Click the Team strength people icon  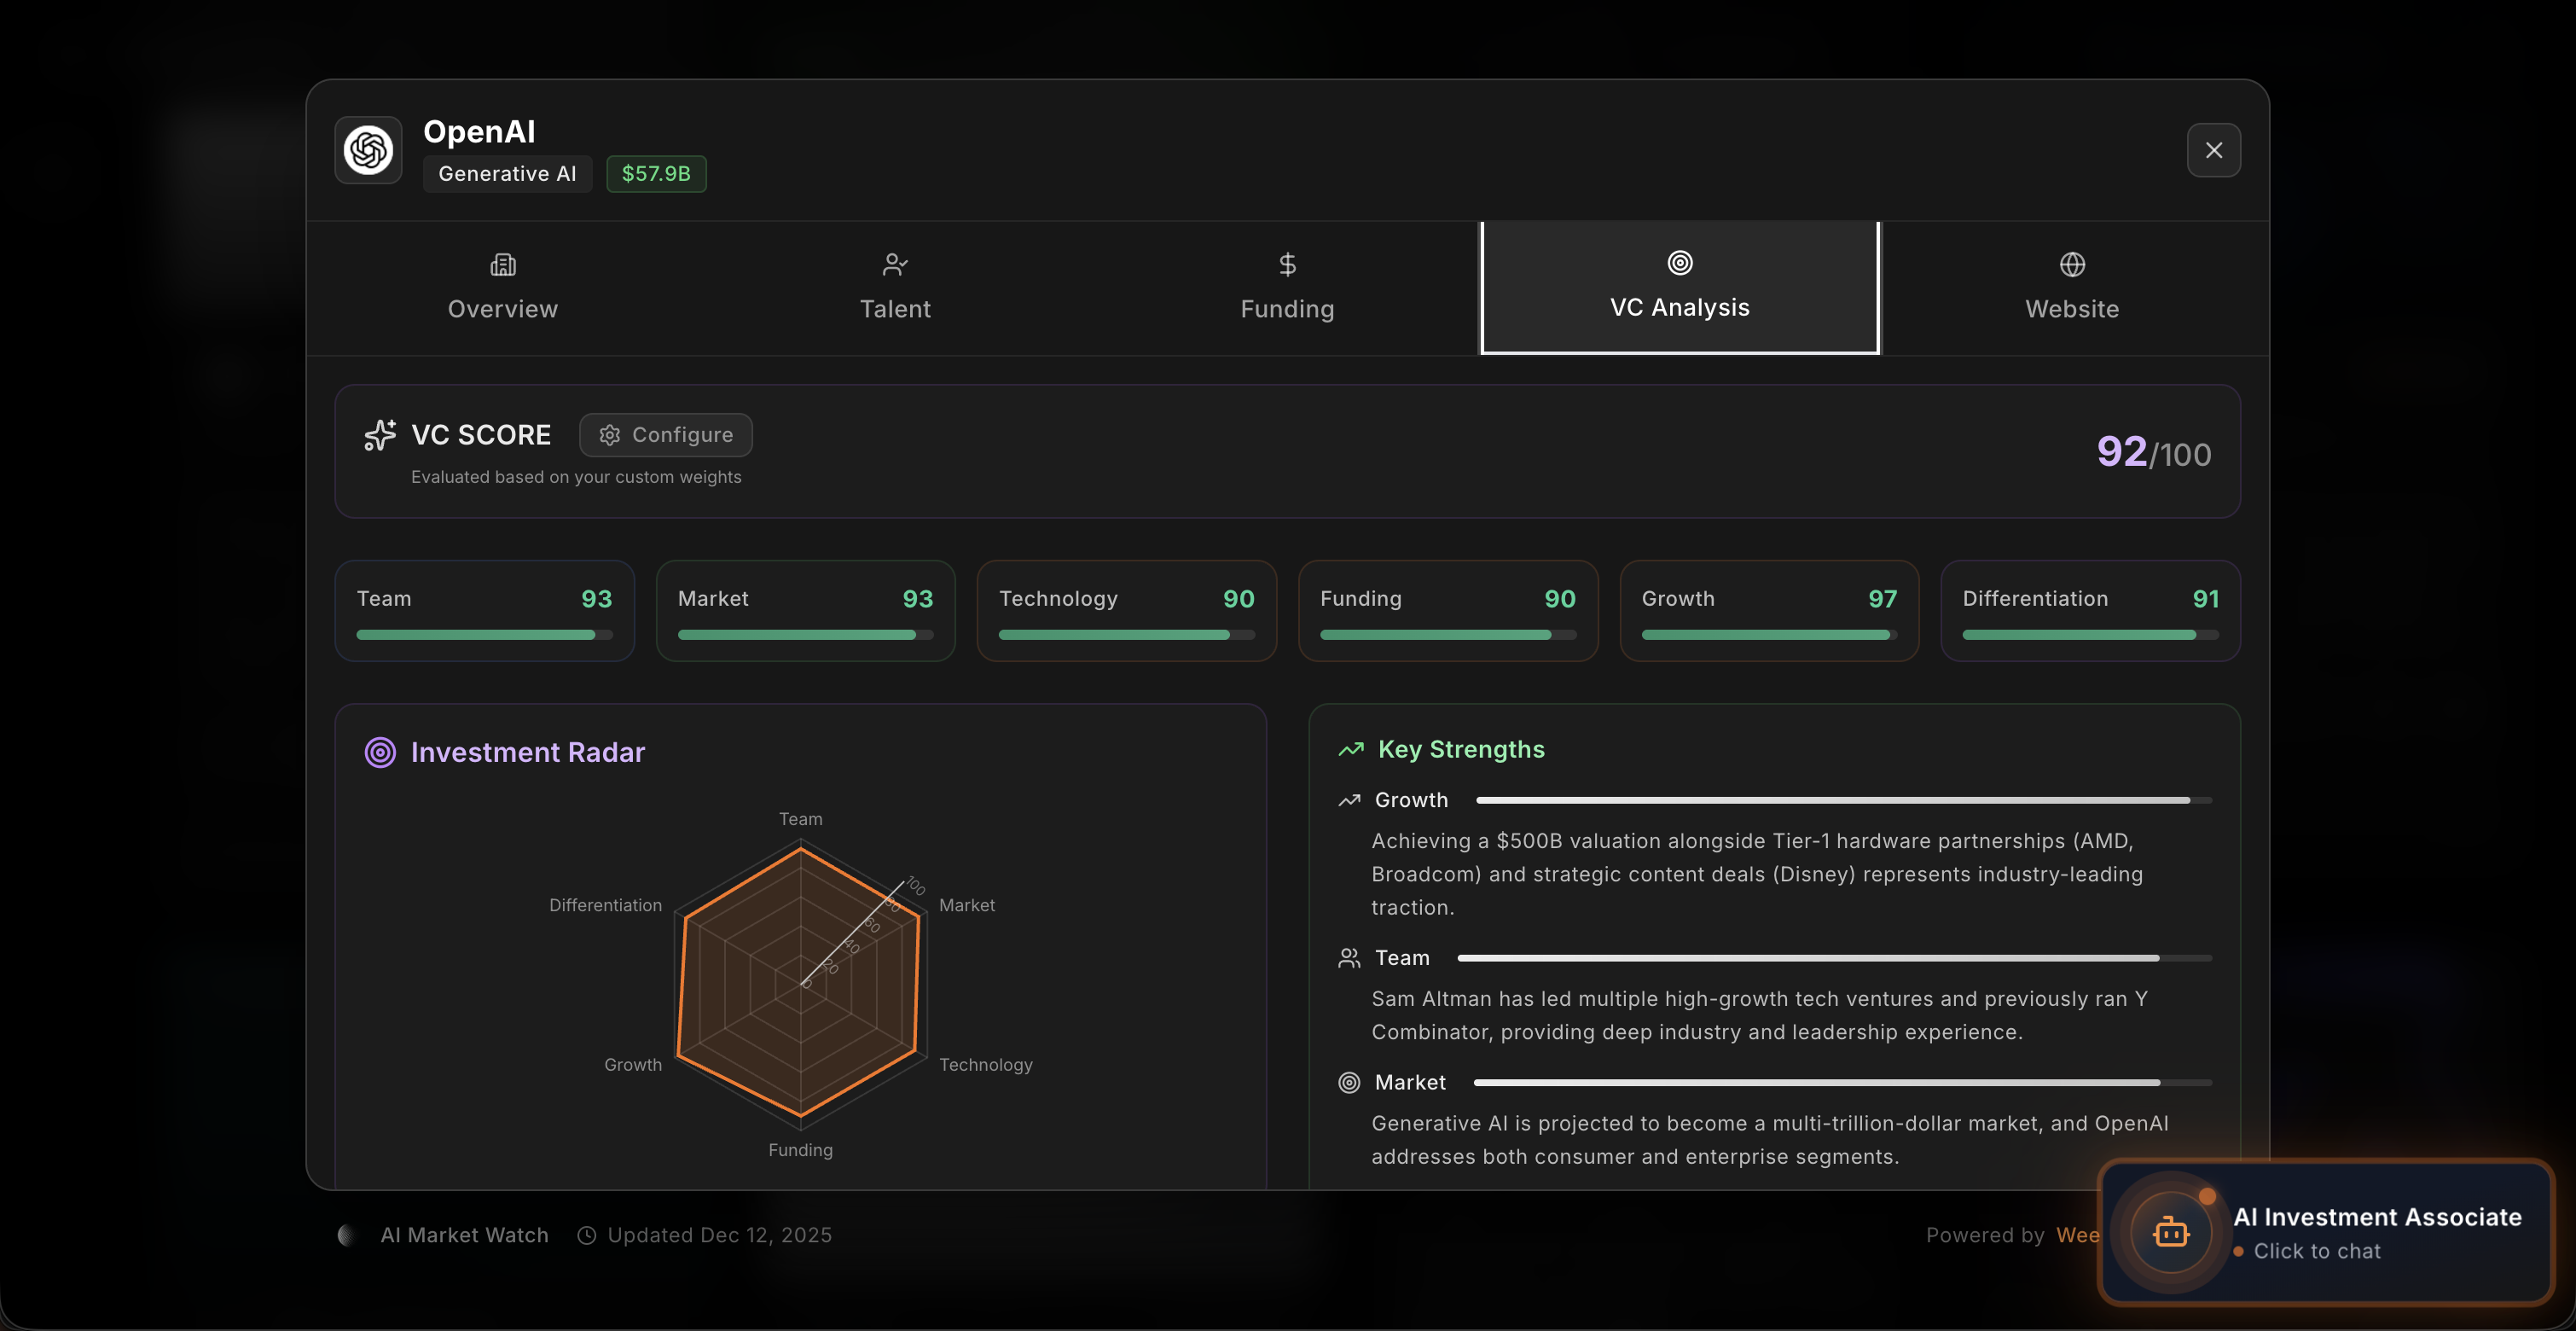1349,958
